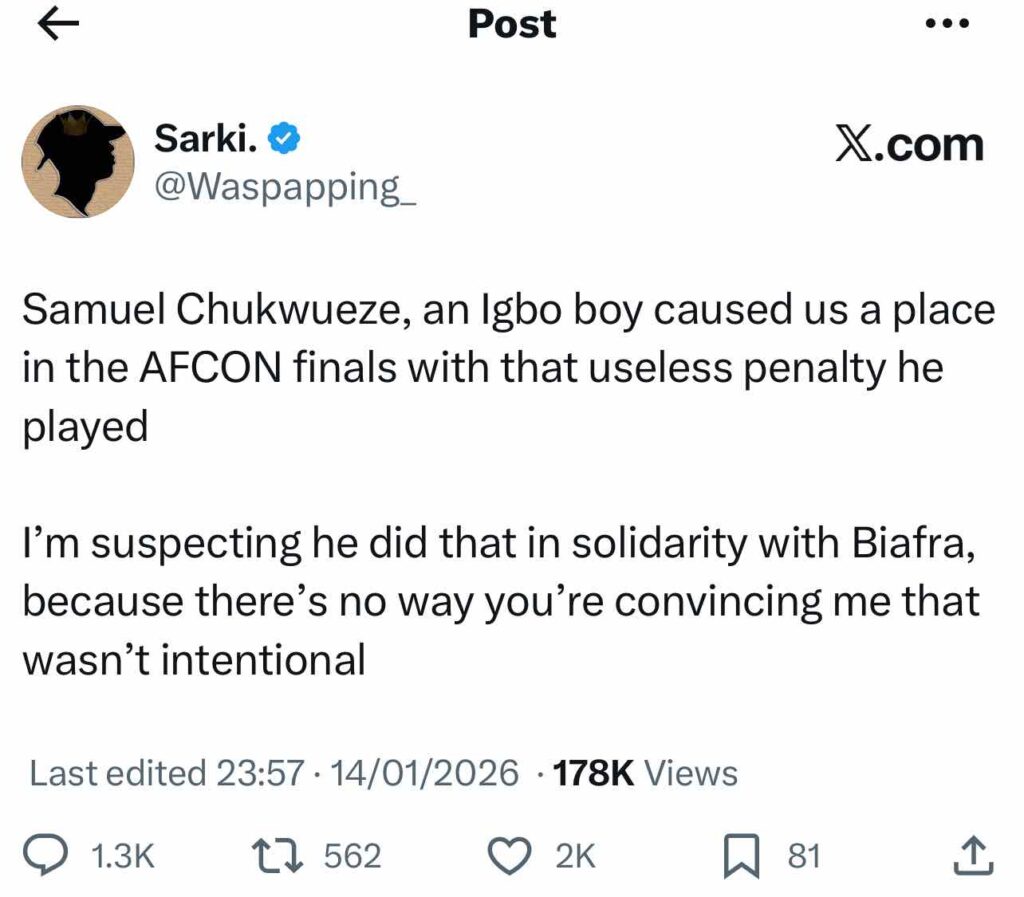Click the display name "Sarki."
The height and width of the screenshot is (897, 1024).
click(206, 142)
